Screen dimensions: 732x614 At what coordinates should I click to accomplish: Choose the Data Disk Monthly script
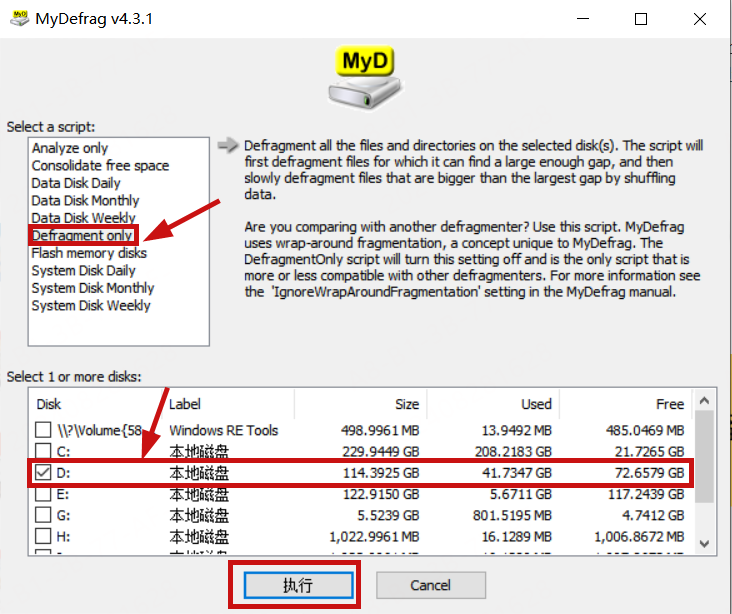85,201
